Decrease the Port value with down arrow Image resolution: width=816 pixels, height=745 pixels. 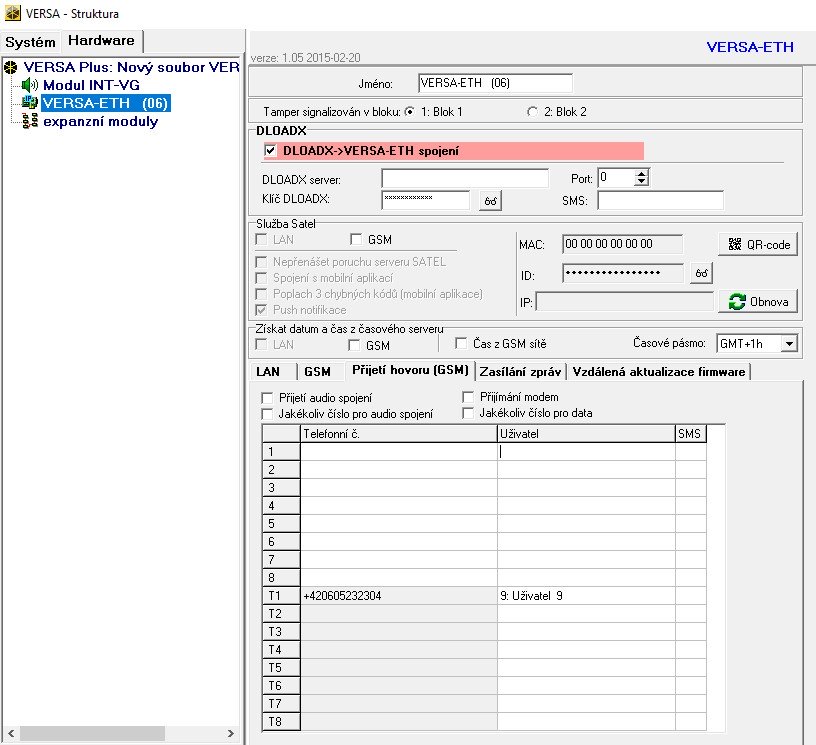642,183
